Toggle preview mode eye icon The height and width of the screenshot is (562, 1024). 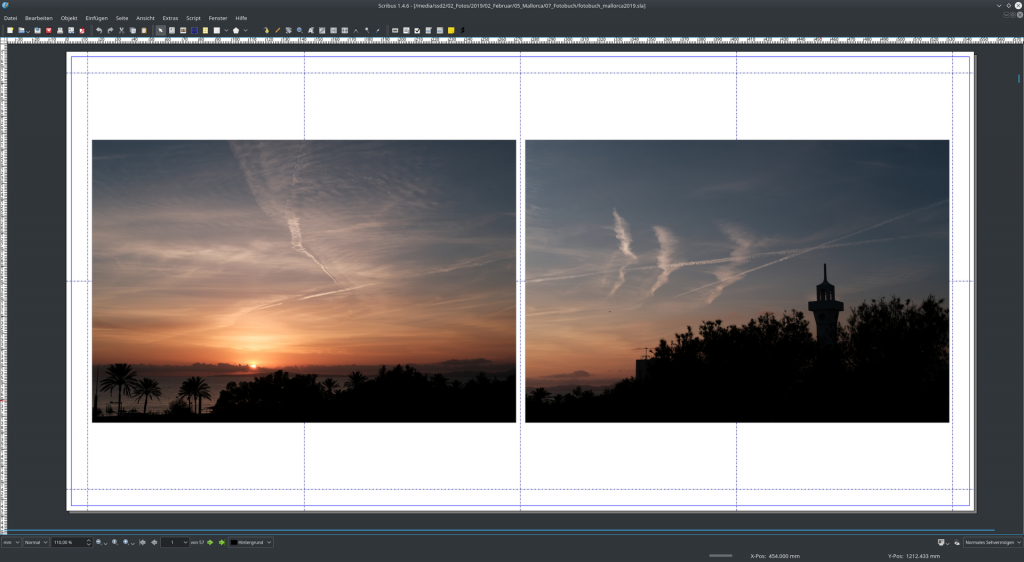point(955,542)
